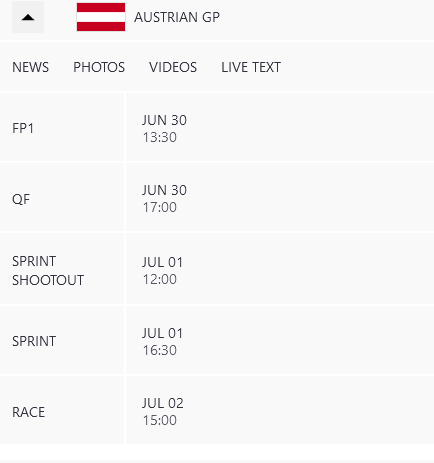Click the QF Jun 30 17:00 time
This screenshot has height=463, width=434.
164,199
